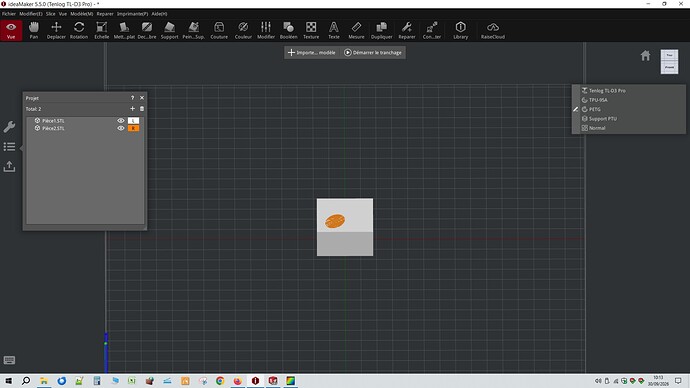Reset view with the home icon
Viewport: 690px width, 388px height.
coord(646,56)
